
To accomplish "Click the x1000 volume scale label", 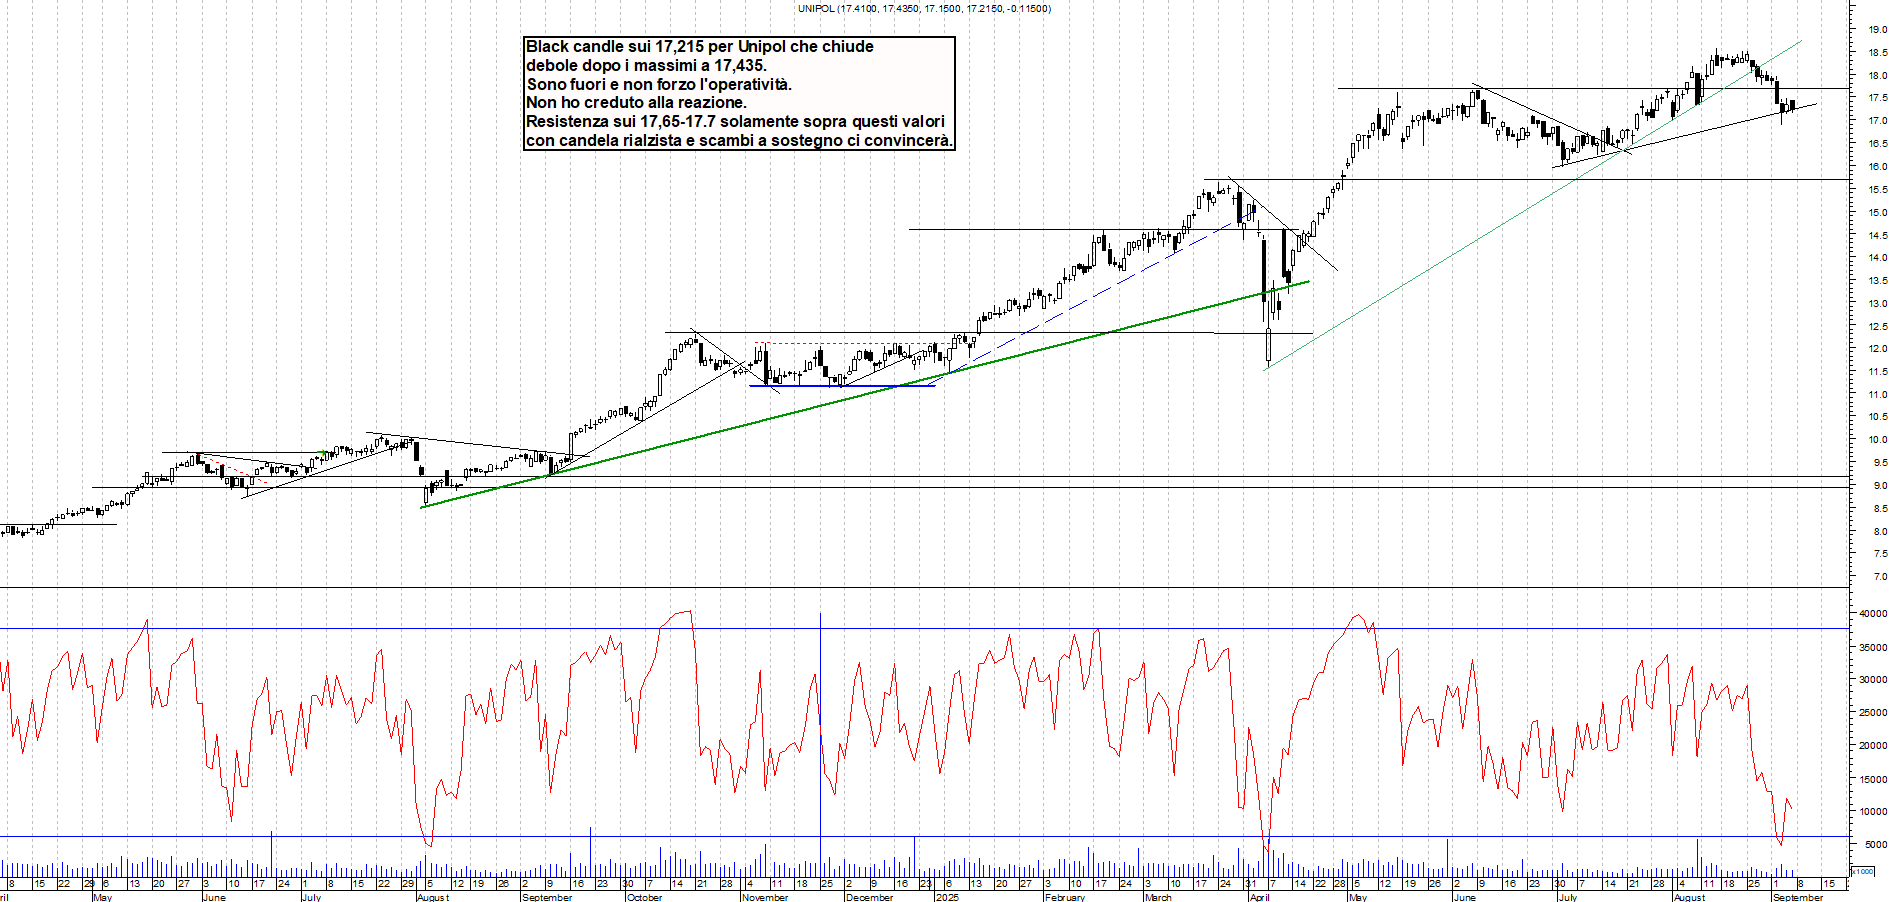I will coord(1864,872).
